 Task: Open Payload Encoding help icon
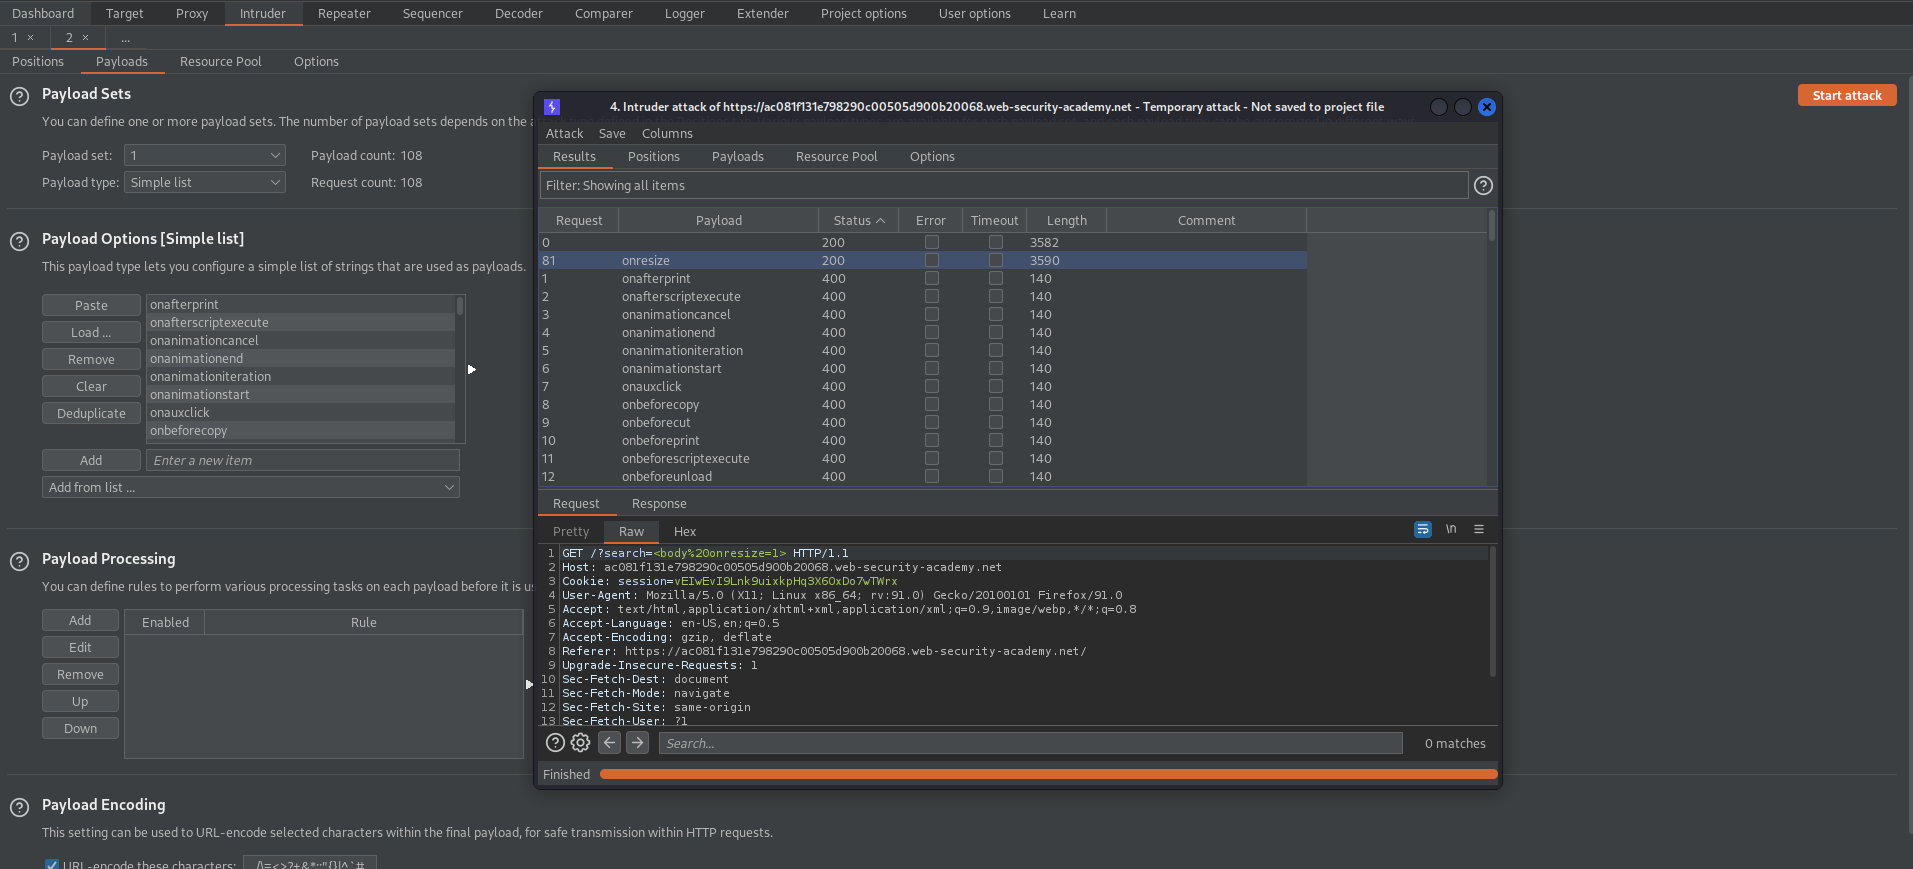(19, 808)
